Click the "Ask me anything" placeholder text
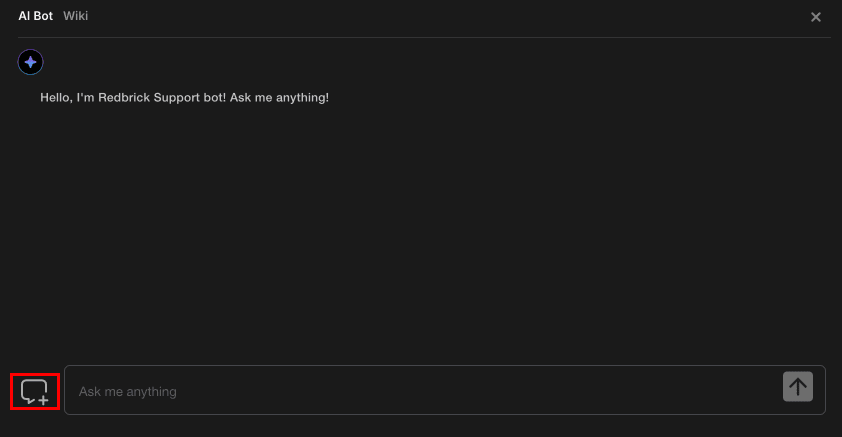This screenshot has width=842, height=437. [128, 392]
